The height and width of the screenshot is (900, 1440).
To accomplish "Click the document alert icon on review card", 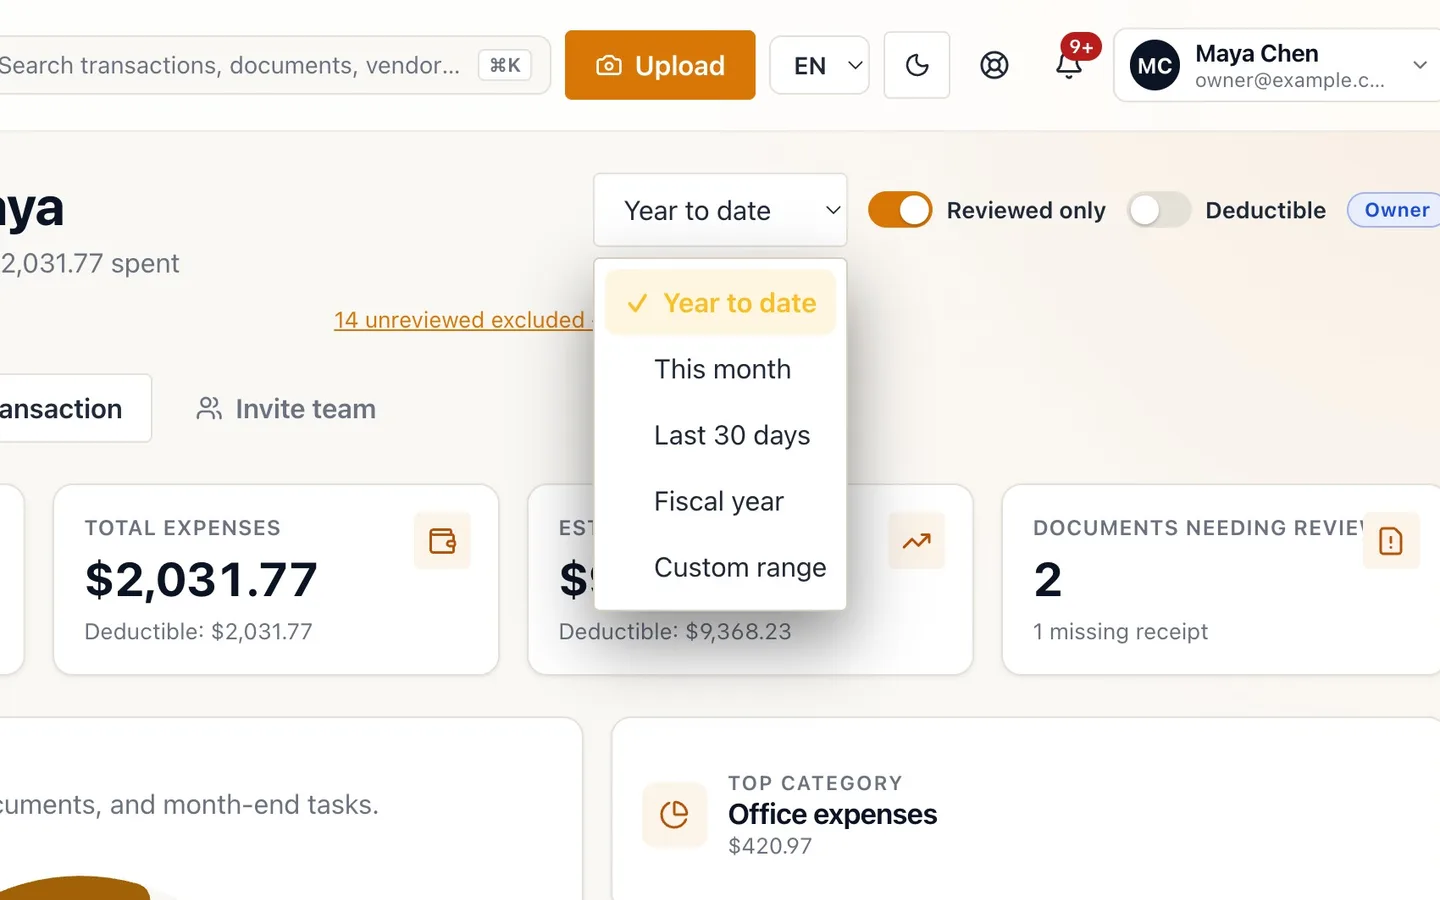I will 1391,541.
